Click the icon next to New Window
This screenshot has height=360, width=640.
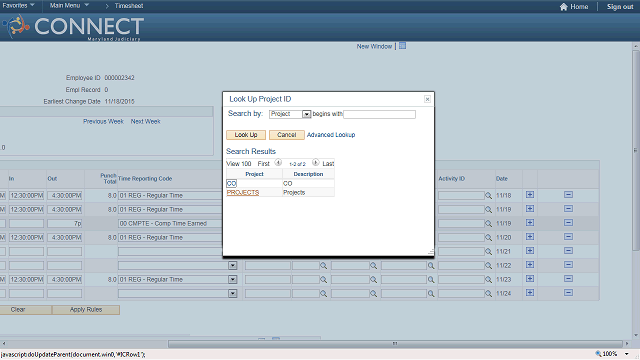[x=402, y=46]
